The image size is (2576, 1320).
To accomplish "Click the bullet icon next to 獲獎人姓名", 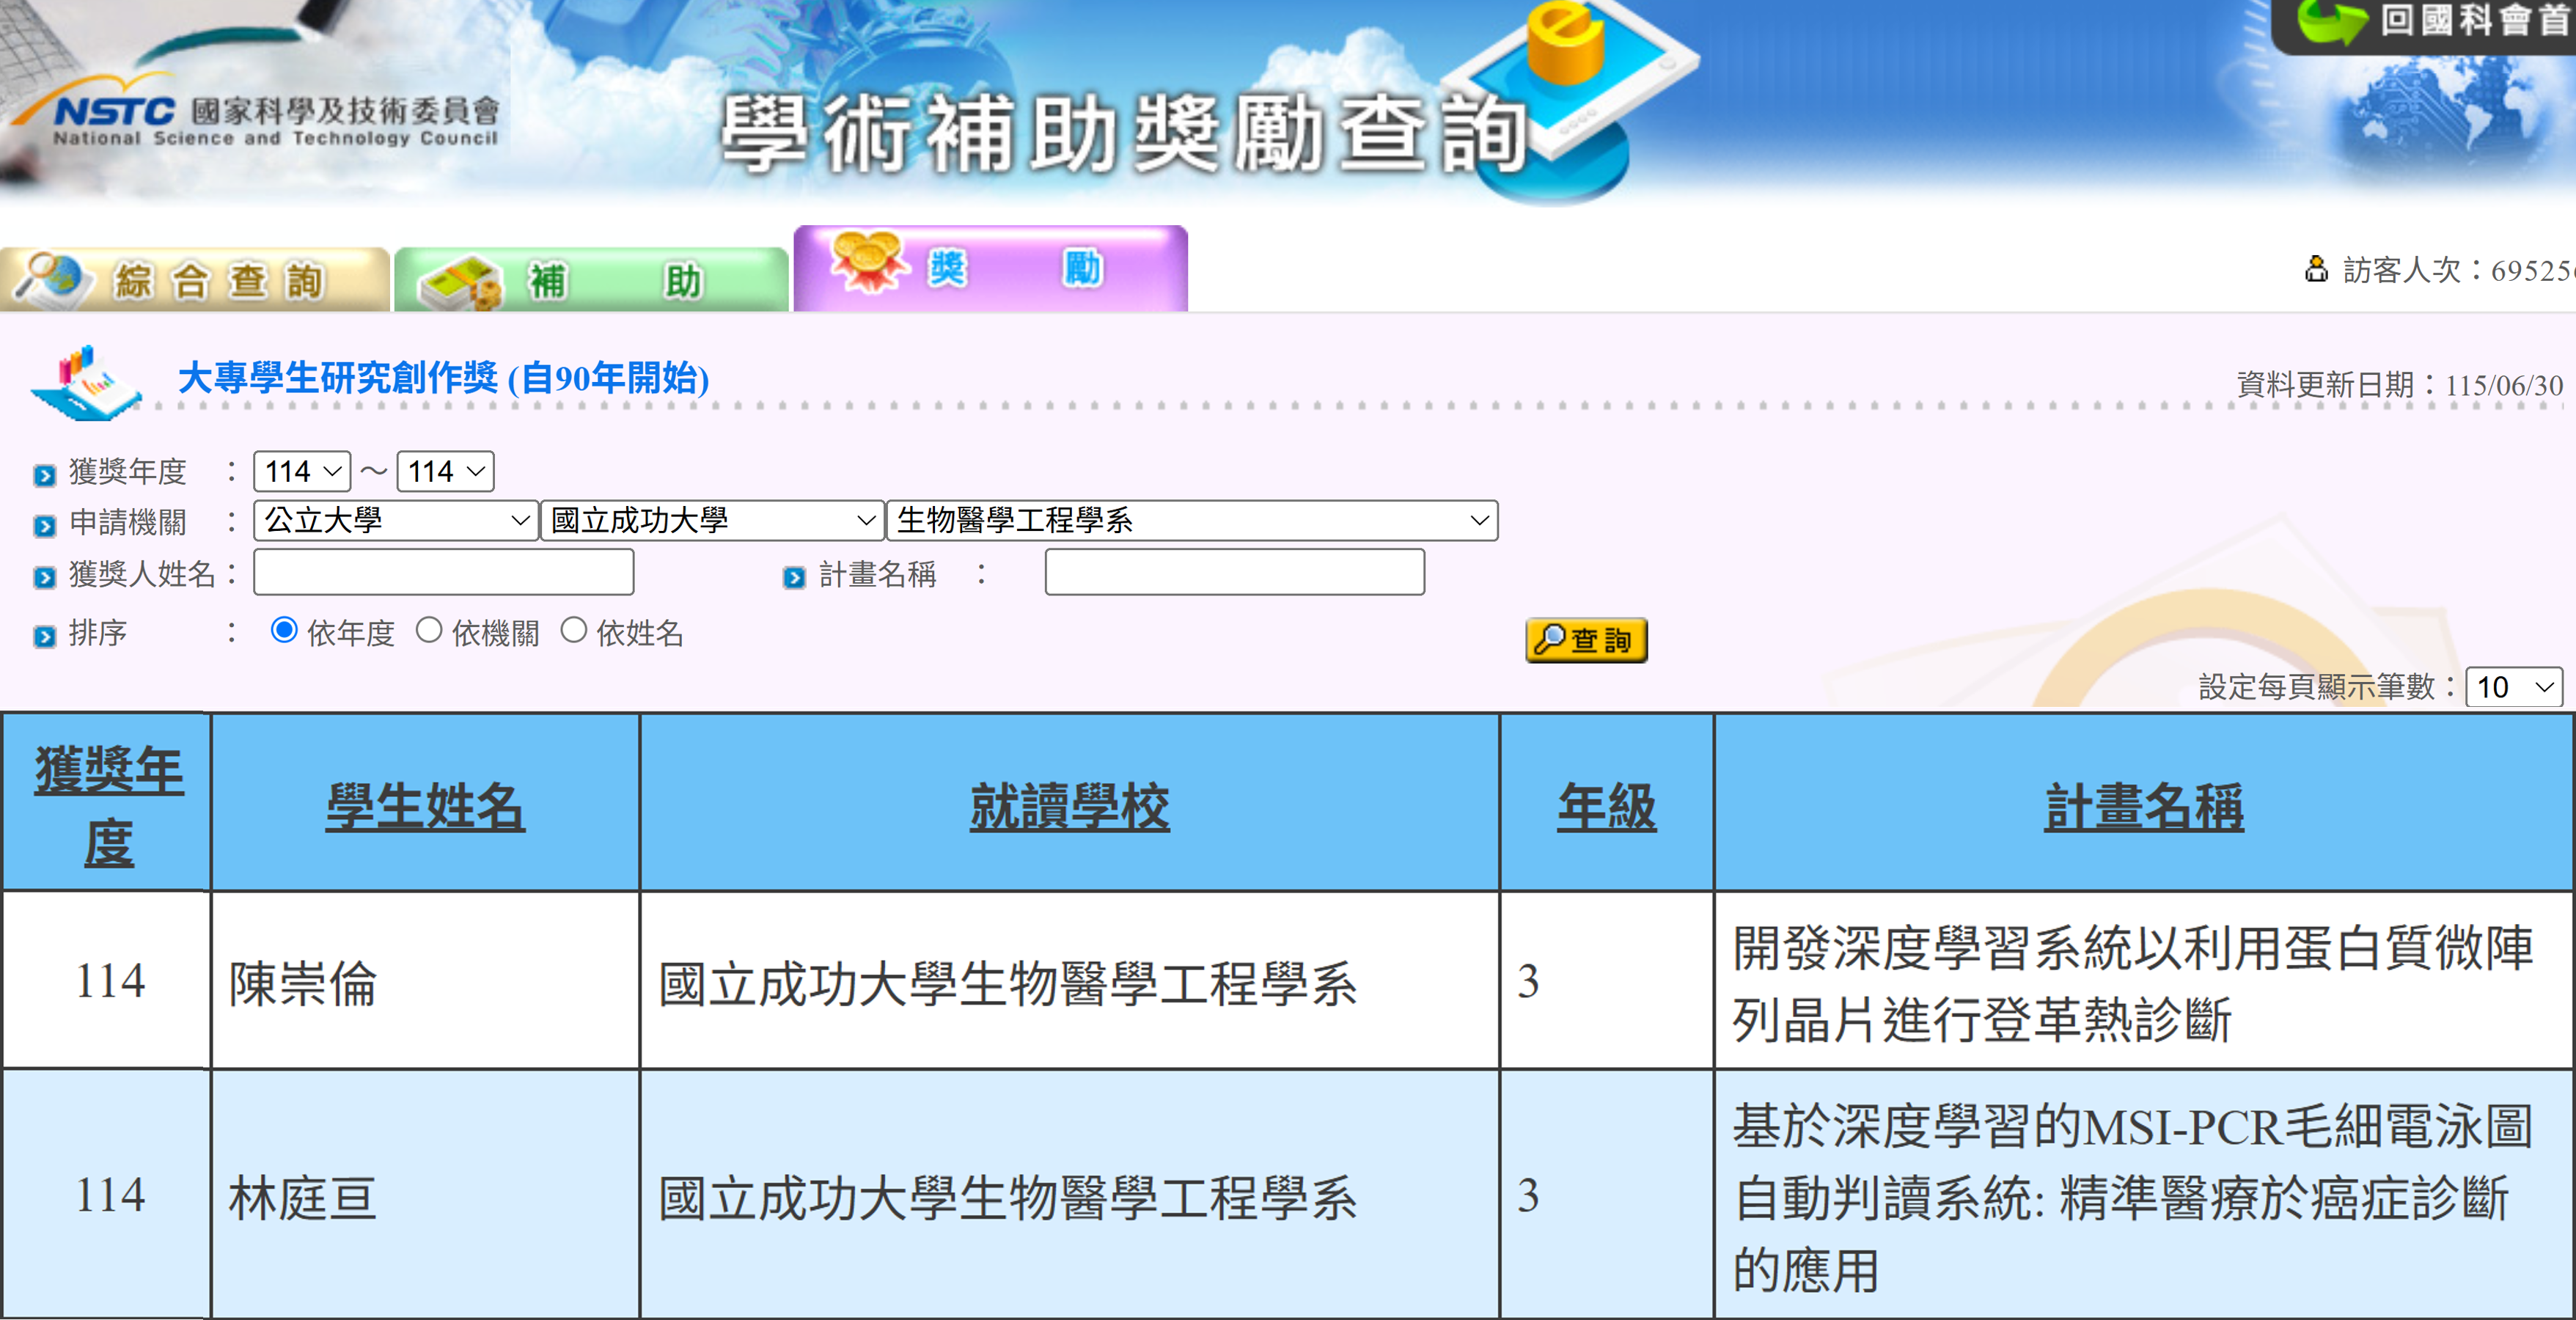I will (44, 577).
